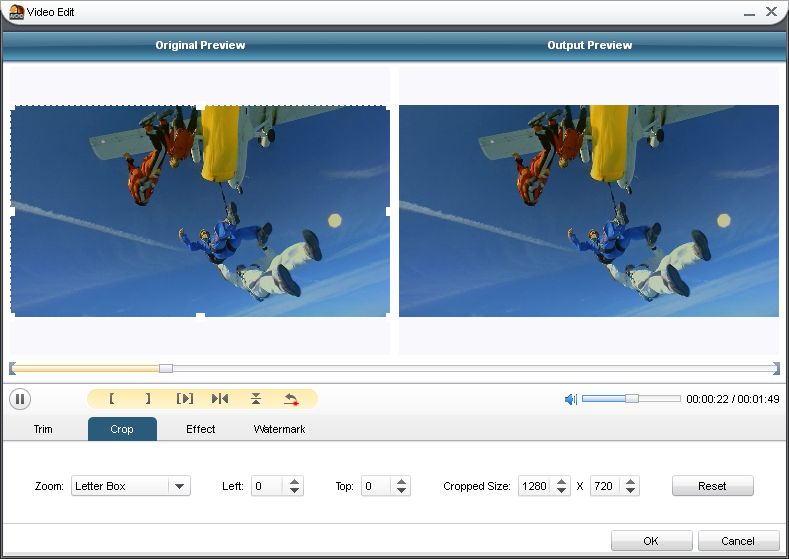789x559 pixels.
Task: Set trim end with right bracket icon
Action: 148,398
